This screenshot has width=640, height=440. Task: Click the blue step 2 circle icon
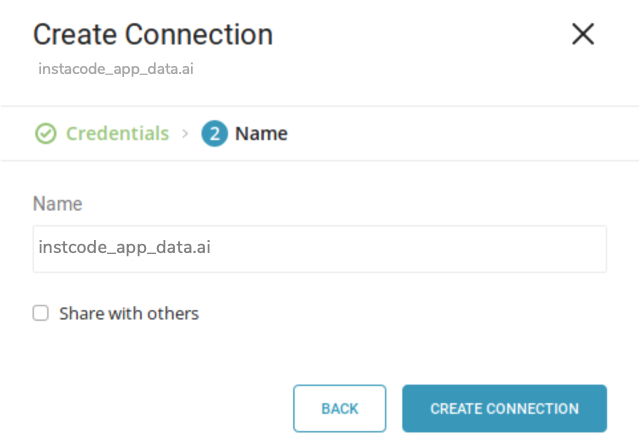tap(214, 133)
